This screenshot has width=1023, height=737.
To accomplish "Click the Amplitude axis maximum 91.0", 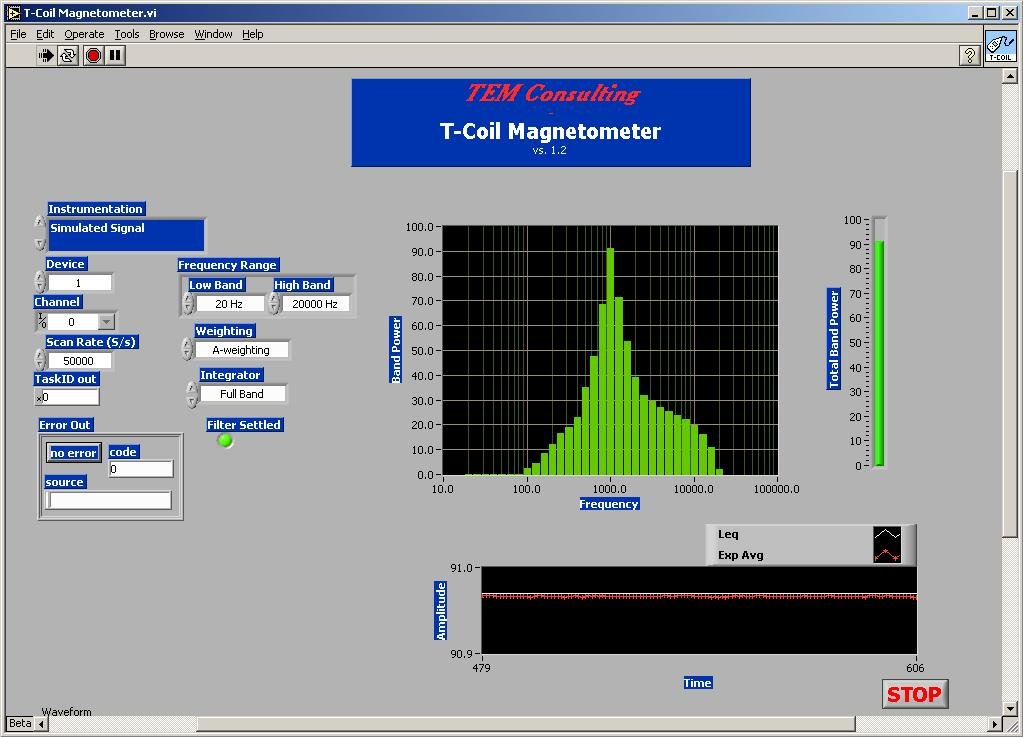I will point(461,568).
